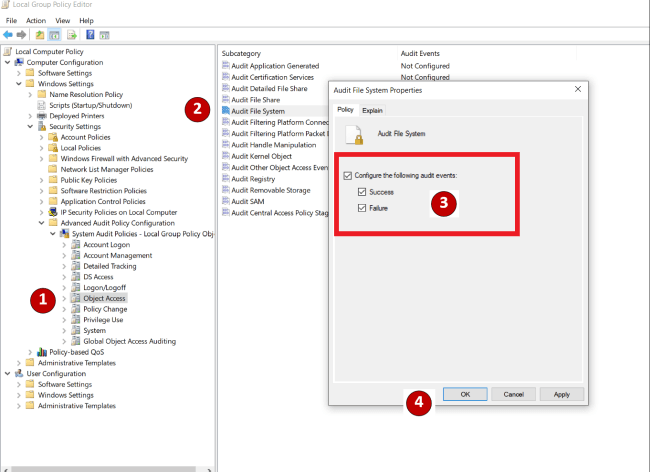Close the Audit File System Properties dialog
Image resolution: width=650 pixels, height=472 pixels.
[578, 89]
